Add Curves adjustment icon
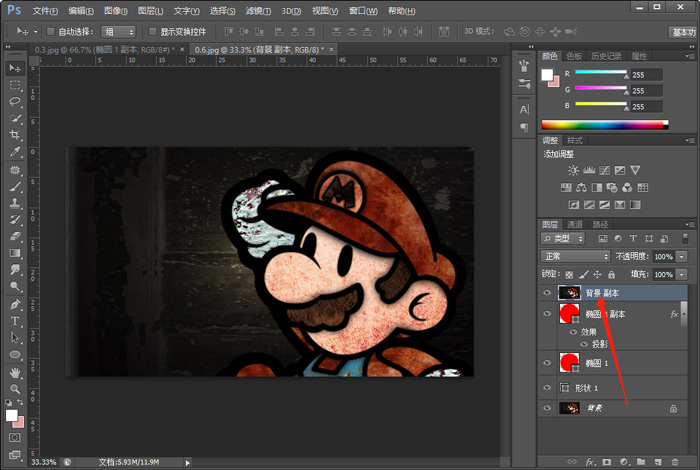Image resolution: width=700 pixels, height=470 pixels. [x=604, y=170]
